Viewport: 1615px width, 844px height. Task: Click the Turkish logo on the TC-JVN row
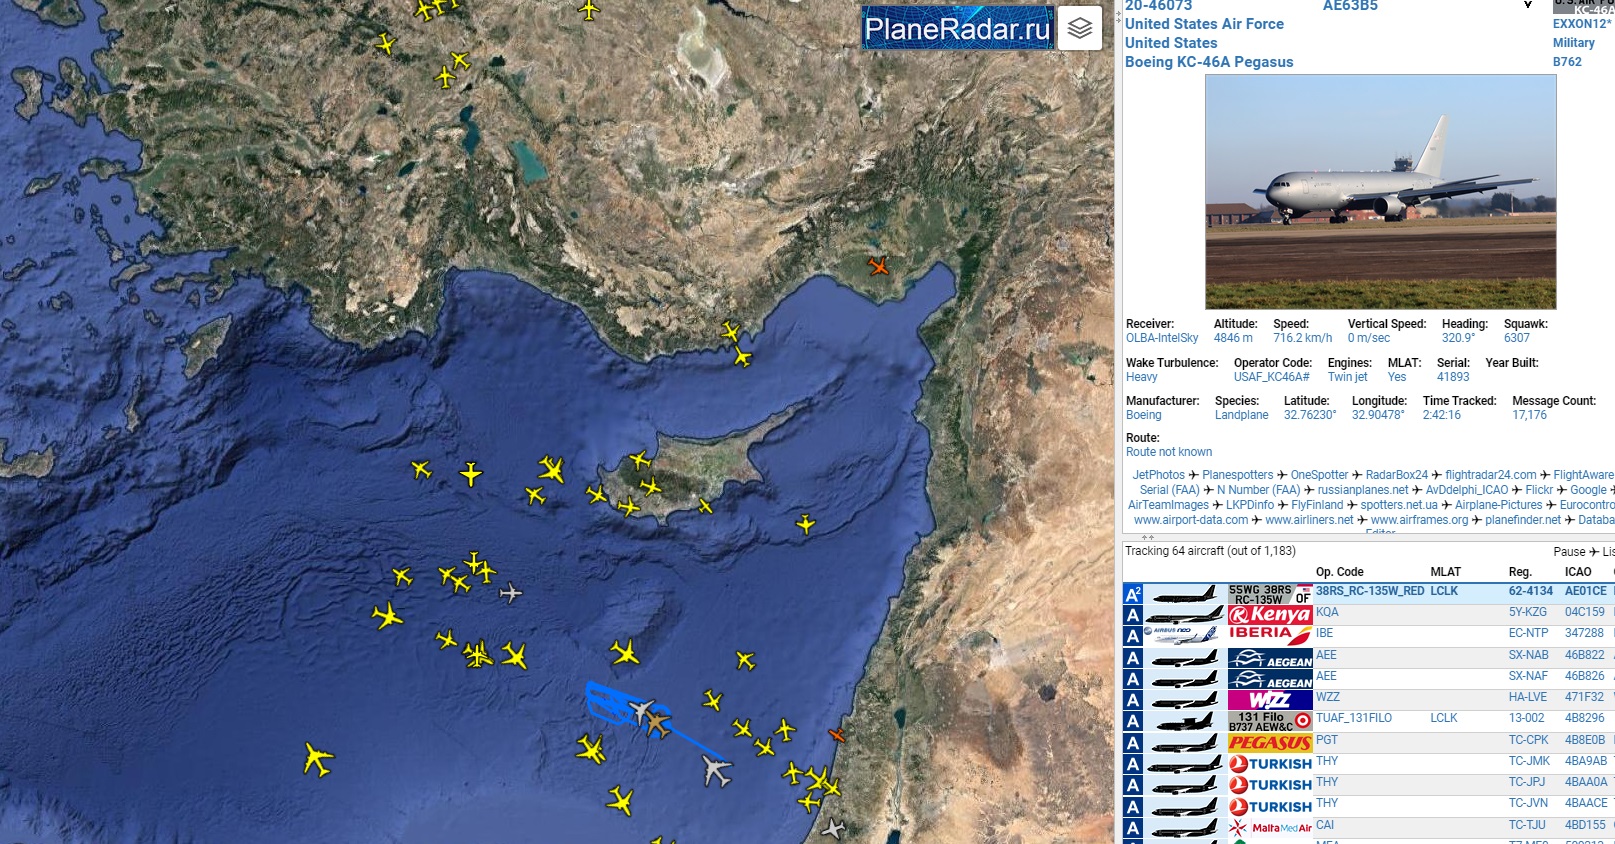[x=1269, y=806]
